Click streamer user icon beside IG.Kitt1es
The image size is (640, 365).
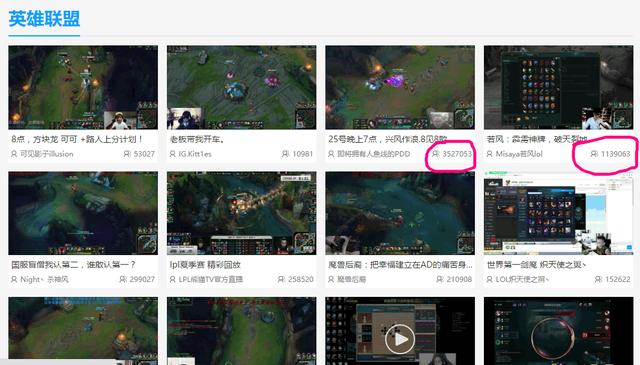[x=172, y=154]
